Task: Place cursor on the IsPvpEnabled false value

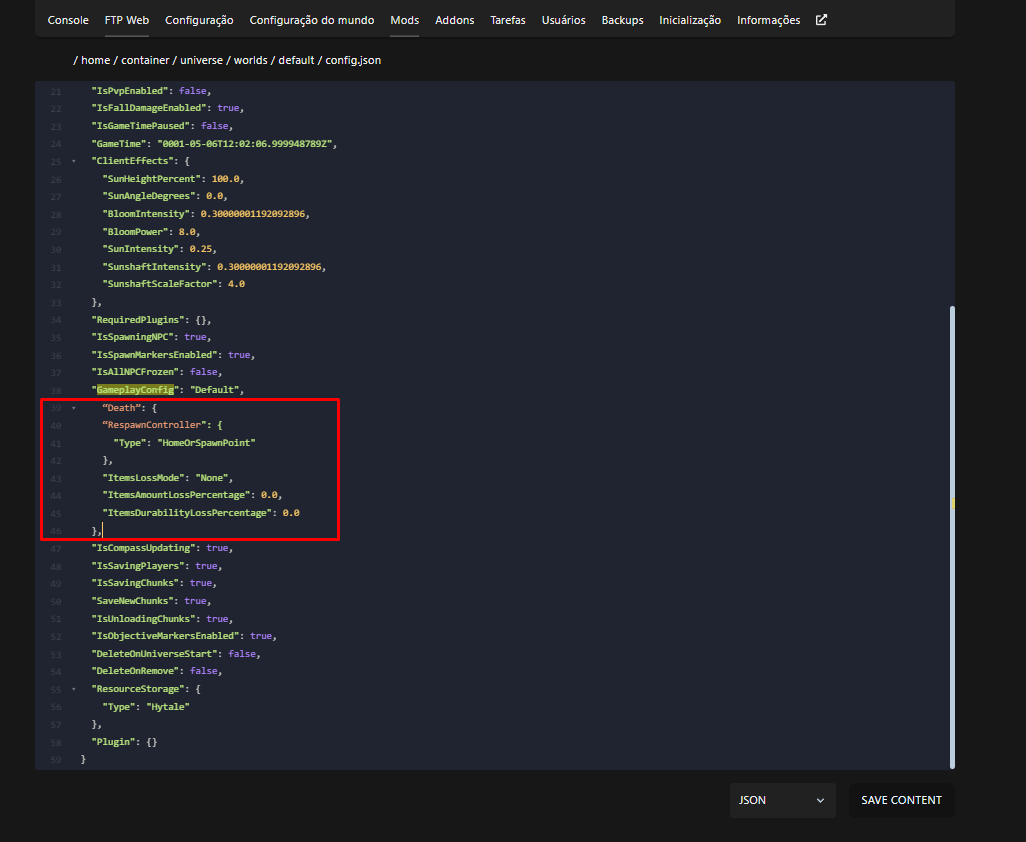Action: pos(194,91)
